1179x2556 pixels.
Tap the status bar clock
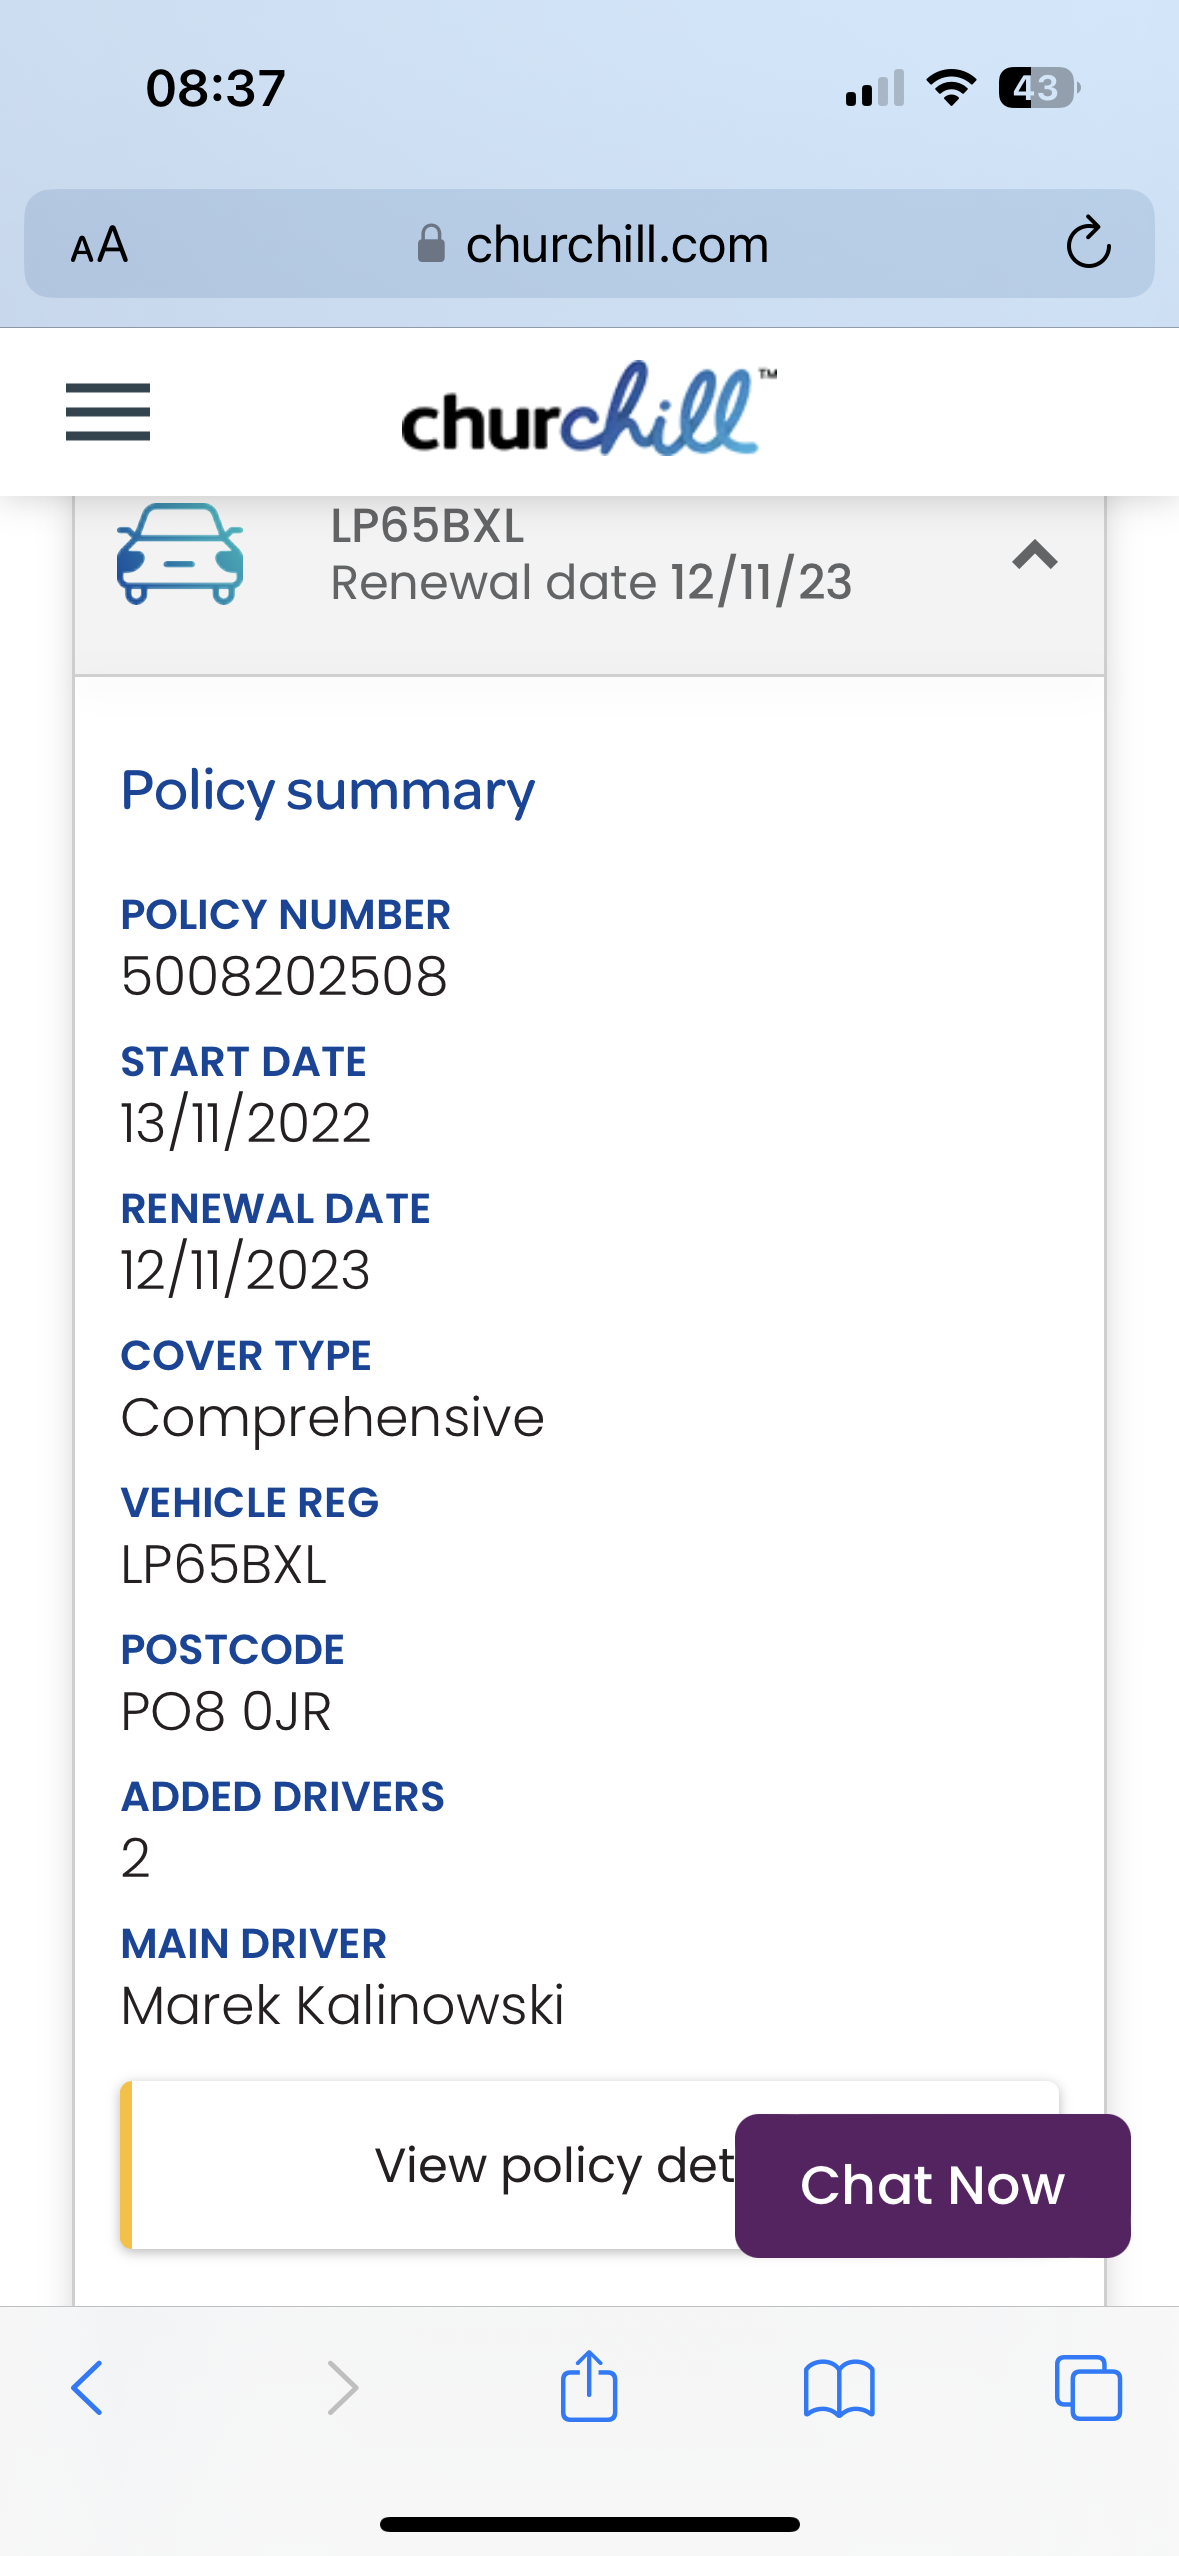pyautogui.click(x=215, y=88)
